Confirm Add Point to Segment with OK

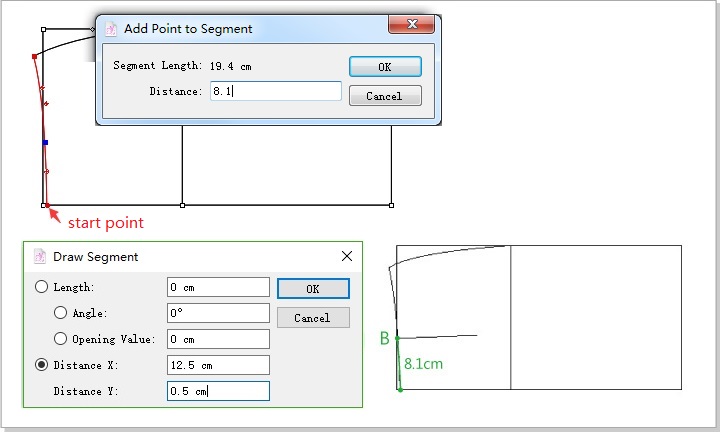click(x=385, y=67)
